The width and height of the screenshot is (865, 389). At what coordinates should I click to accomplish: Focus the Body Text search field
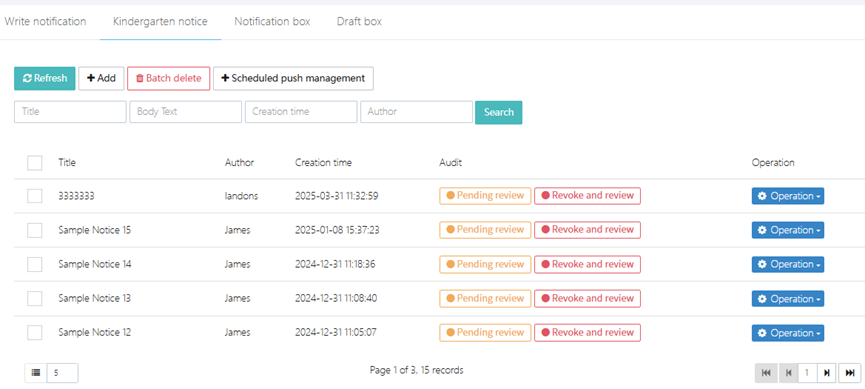[x=185, y=111]
